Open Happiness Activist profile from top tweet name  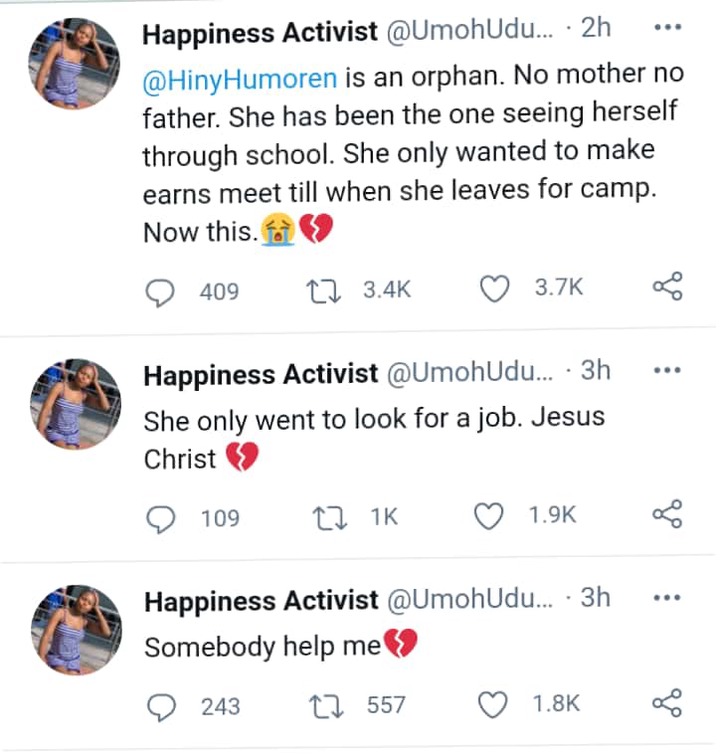(x=260, y=33)
